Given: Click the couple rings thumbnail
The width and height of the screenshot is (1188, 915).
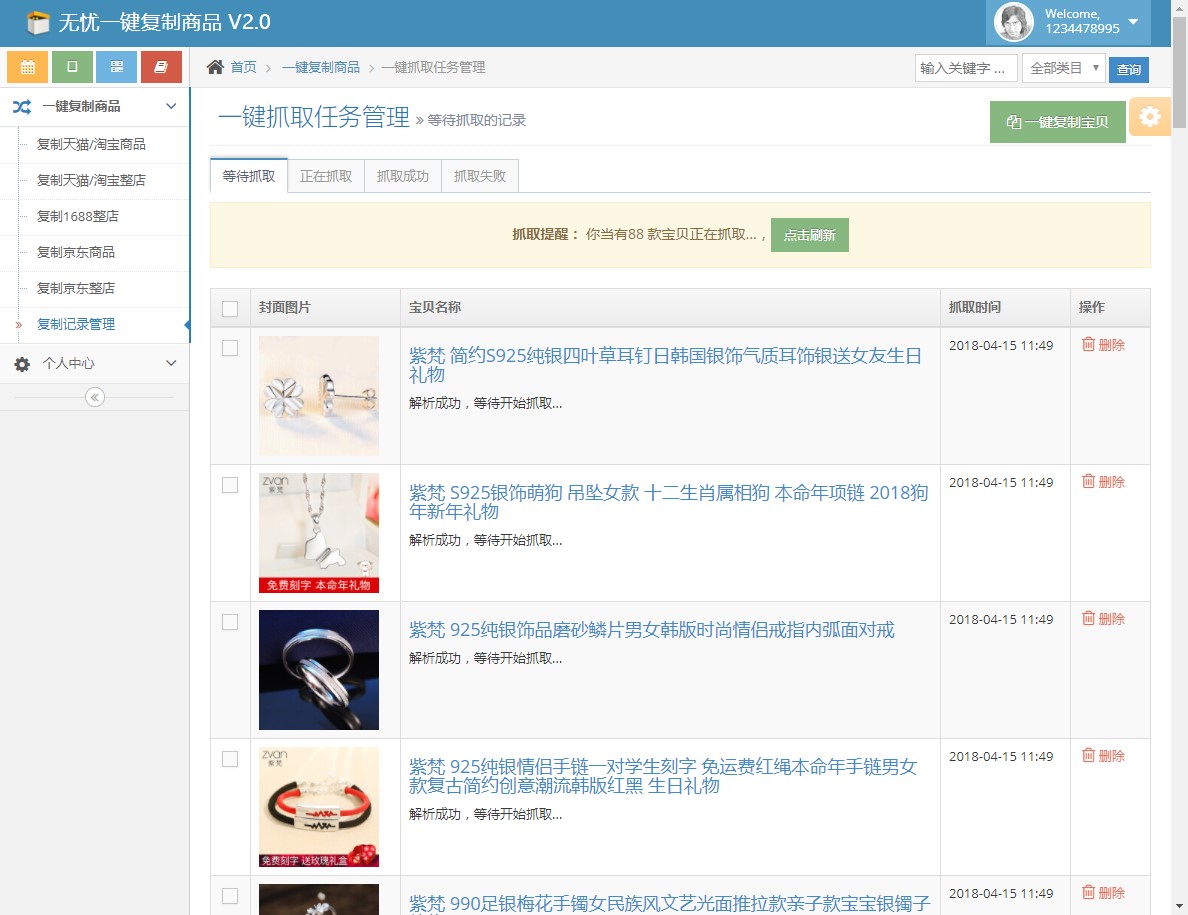Looking at the screenshot, I should tap(318, 670).
